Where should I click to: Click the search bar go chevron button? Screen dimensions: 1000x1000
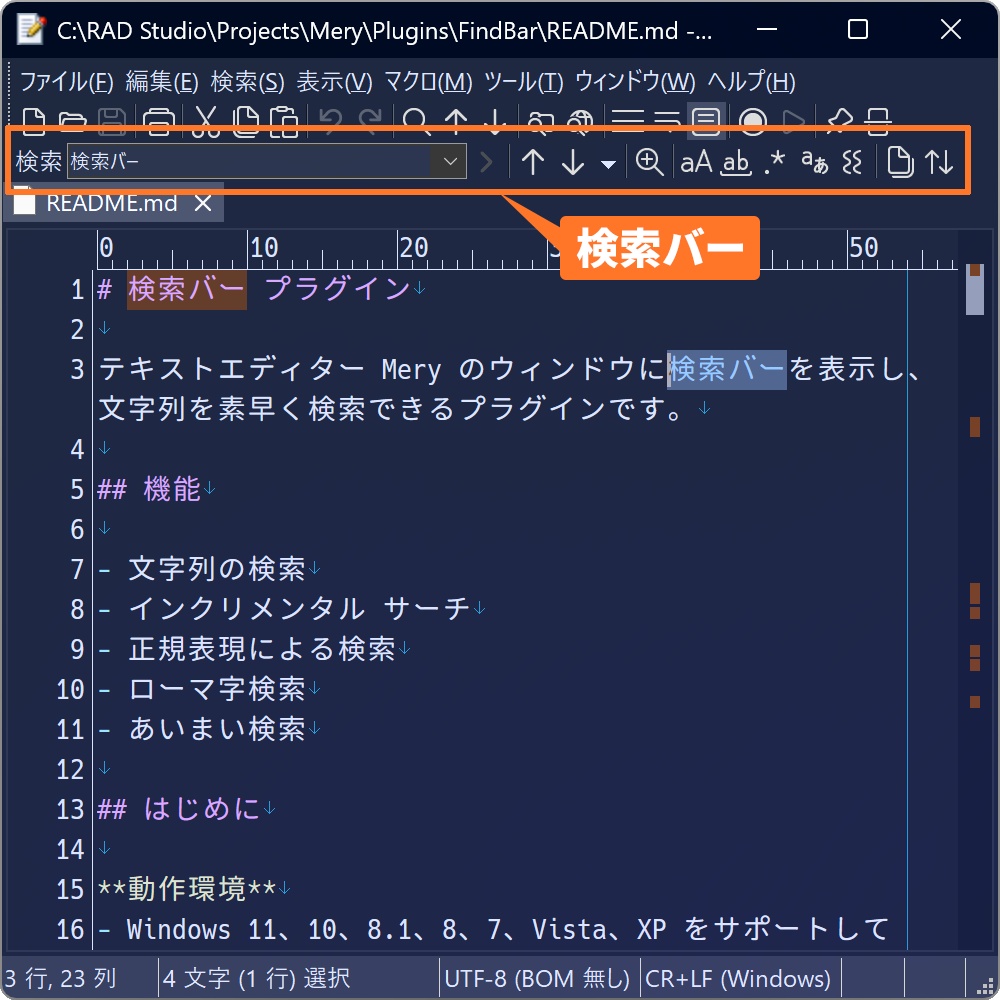coord(486,162)
